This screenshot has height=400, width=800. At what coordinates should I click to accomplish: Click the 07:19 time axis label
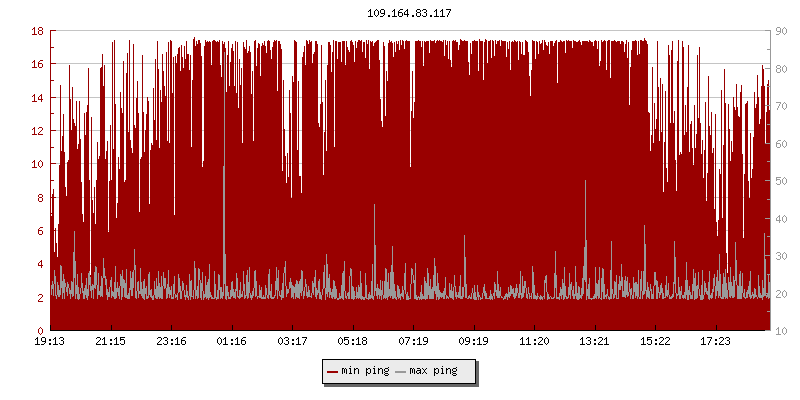coord(413,342)
